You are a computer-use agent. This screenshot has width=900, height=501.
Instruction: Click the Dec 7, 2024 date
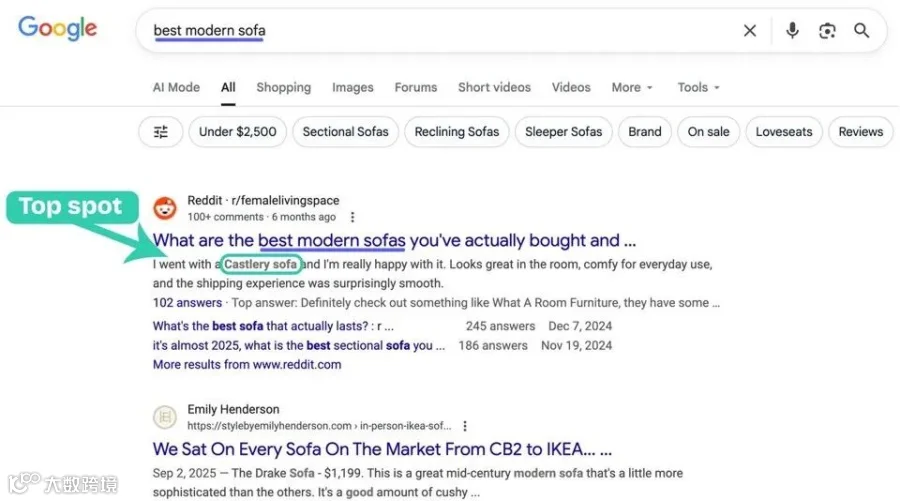[580, 326]
